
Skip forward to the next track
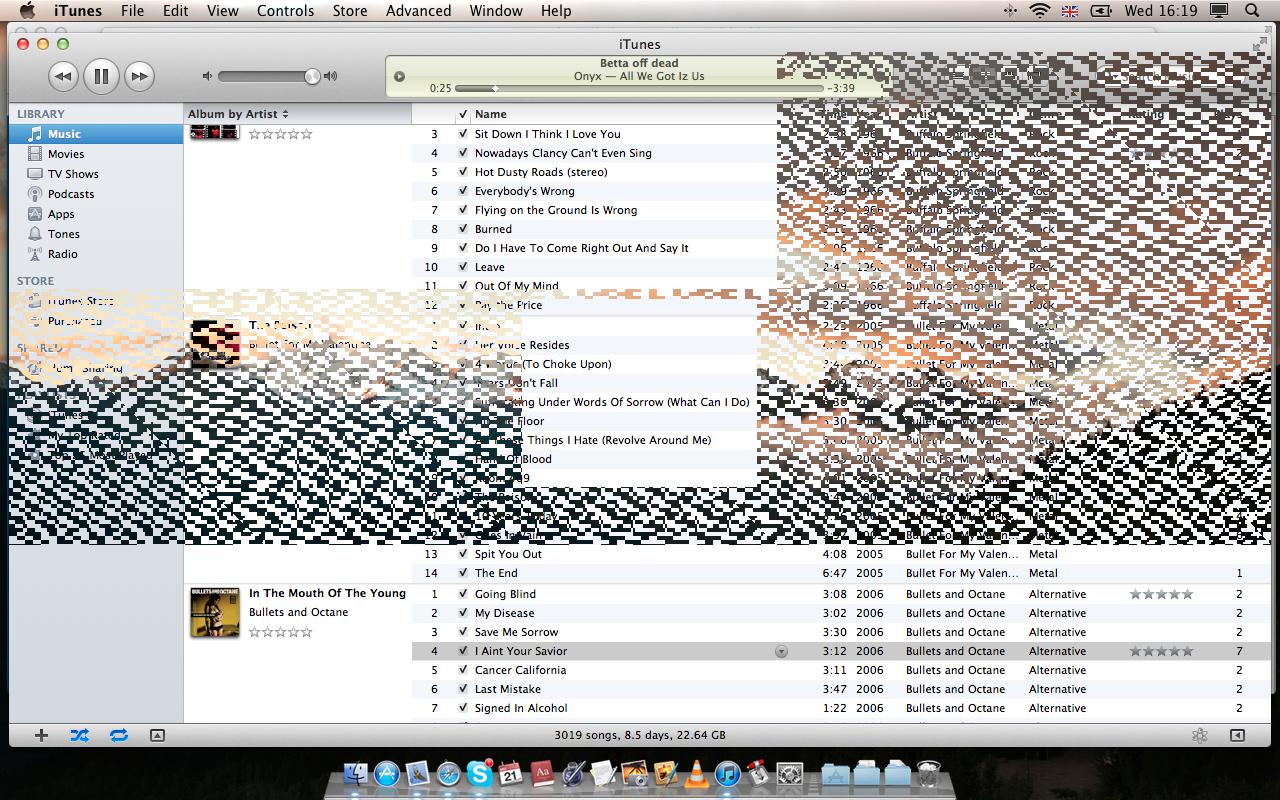(x=139, y=76)
